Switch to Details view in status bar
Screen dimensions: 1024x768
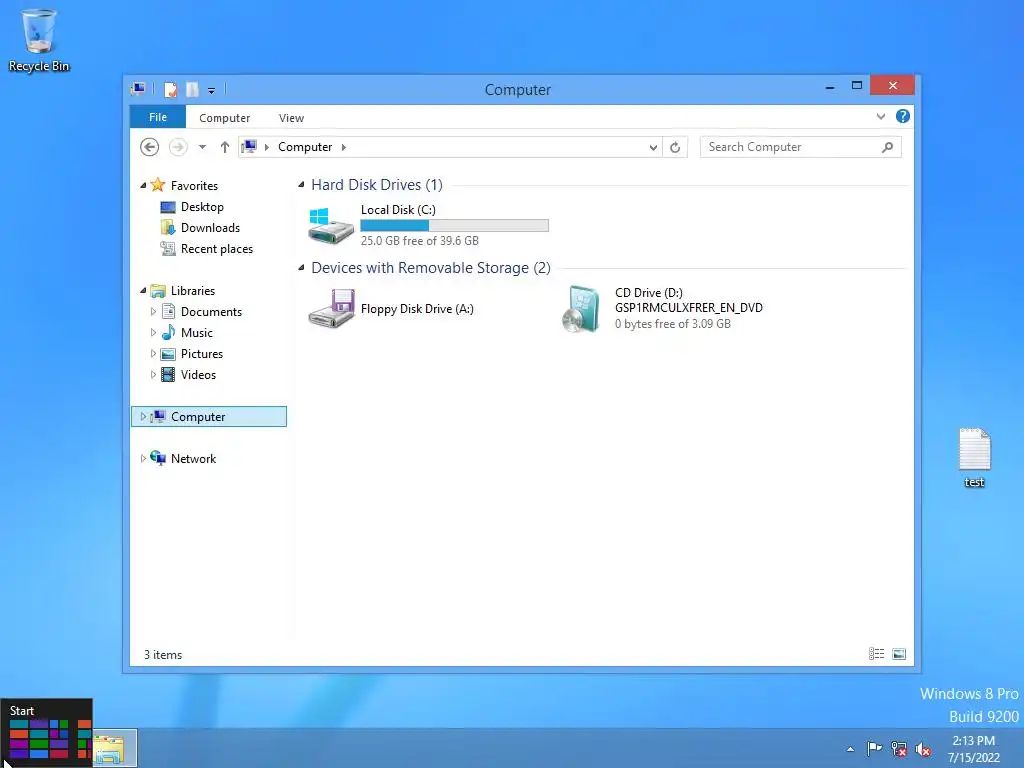(876, 654)
